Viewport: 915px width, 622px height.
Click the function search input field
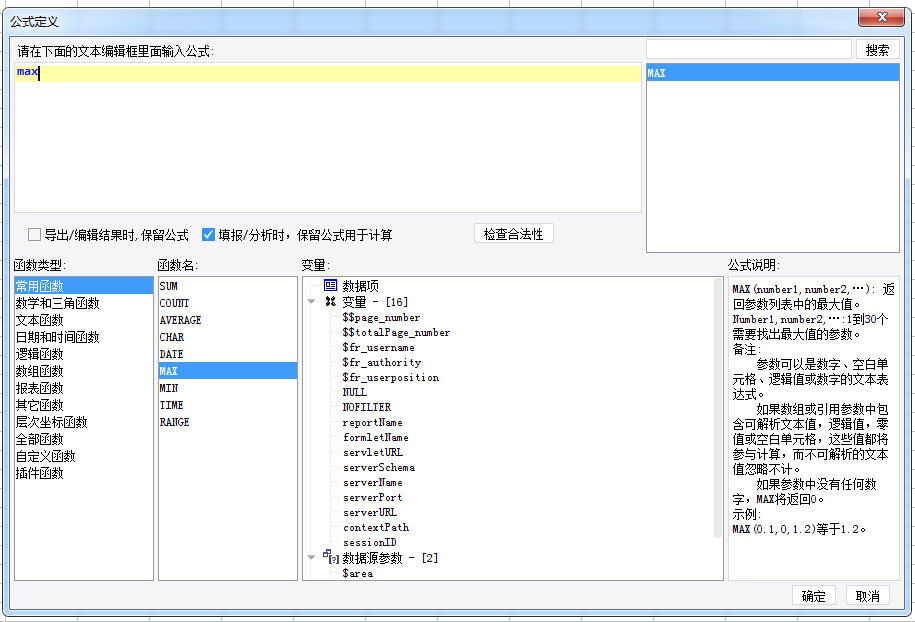(x=749, y=50)
